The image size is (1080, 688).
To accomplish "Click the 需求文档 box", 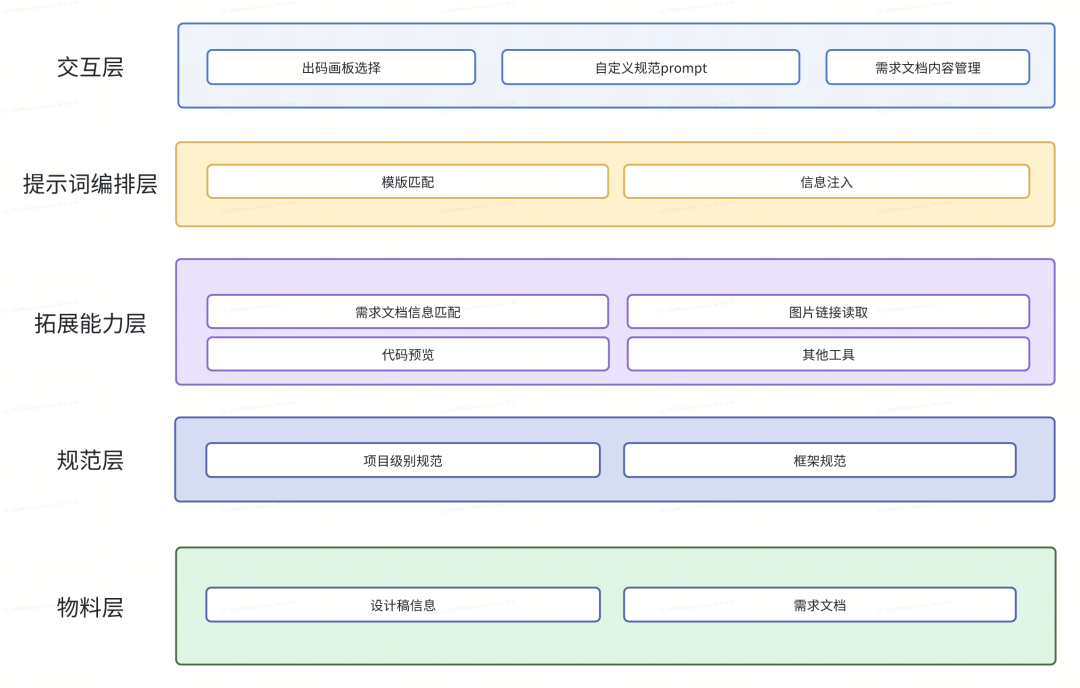I will [819, 604].
